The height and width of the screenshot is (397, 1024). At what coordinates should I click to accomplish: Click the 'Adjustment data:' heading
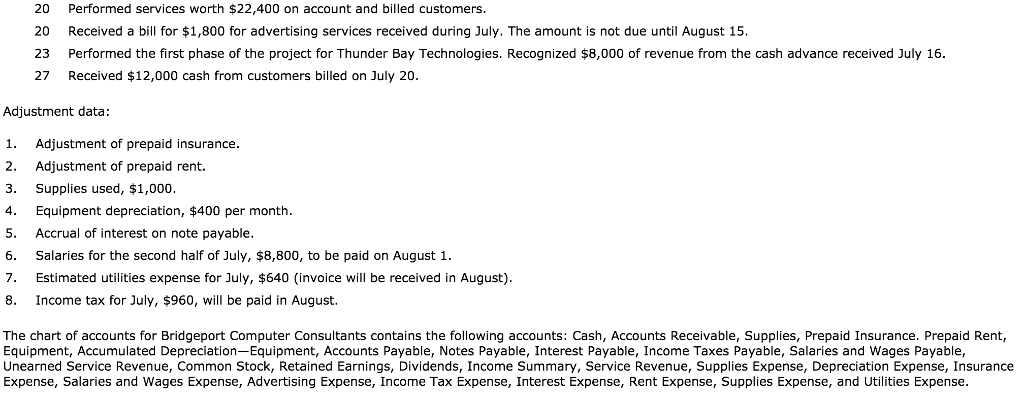click(x=56, y=112)
